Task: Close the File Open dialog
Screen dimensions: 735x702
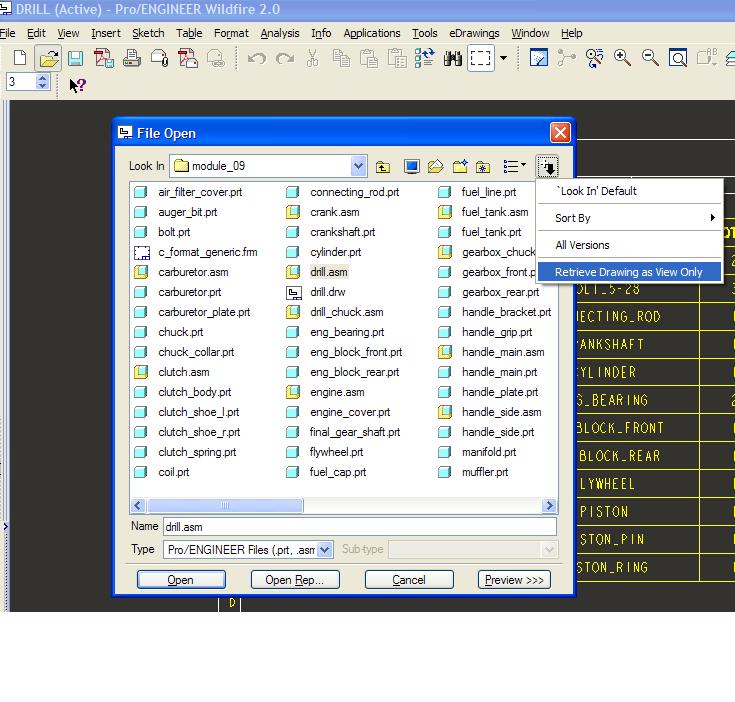Action: (x=560, y=133)
